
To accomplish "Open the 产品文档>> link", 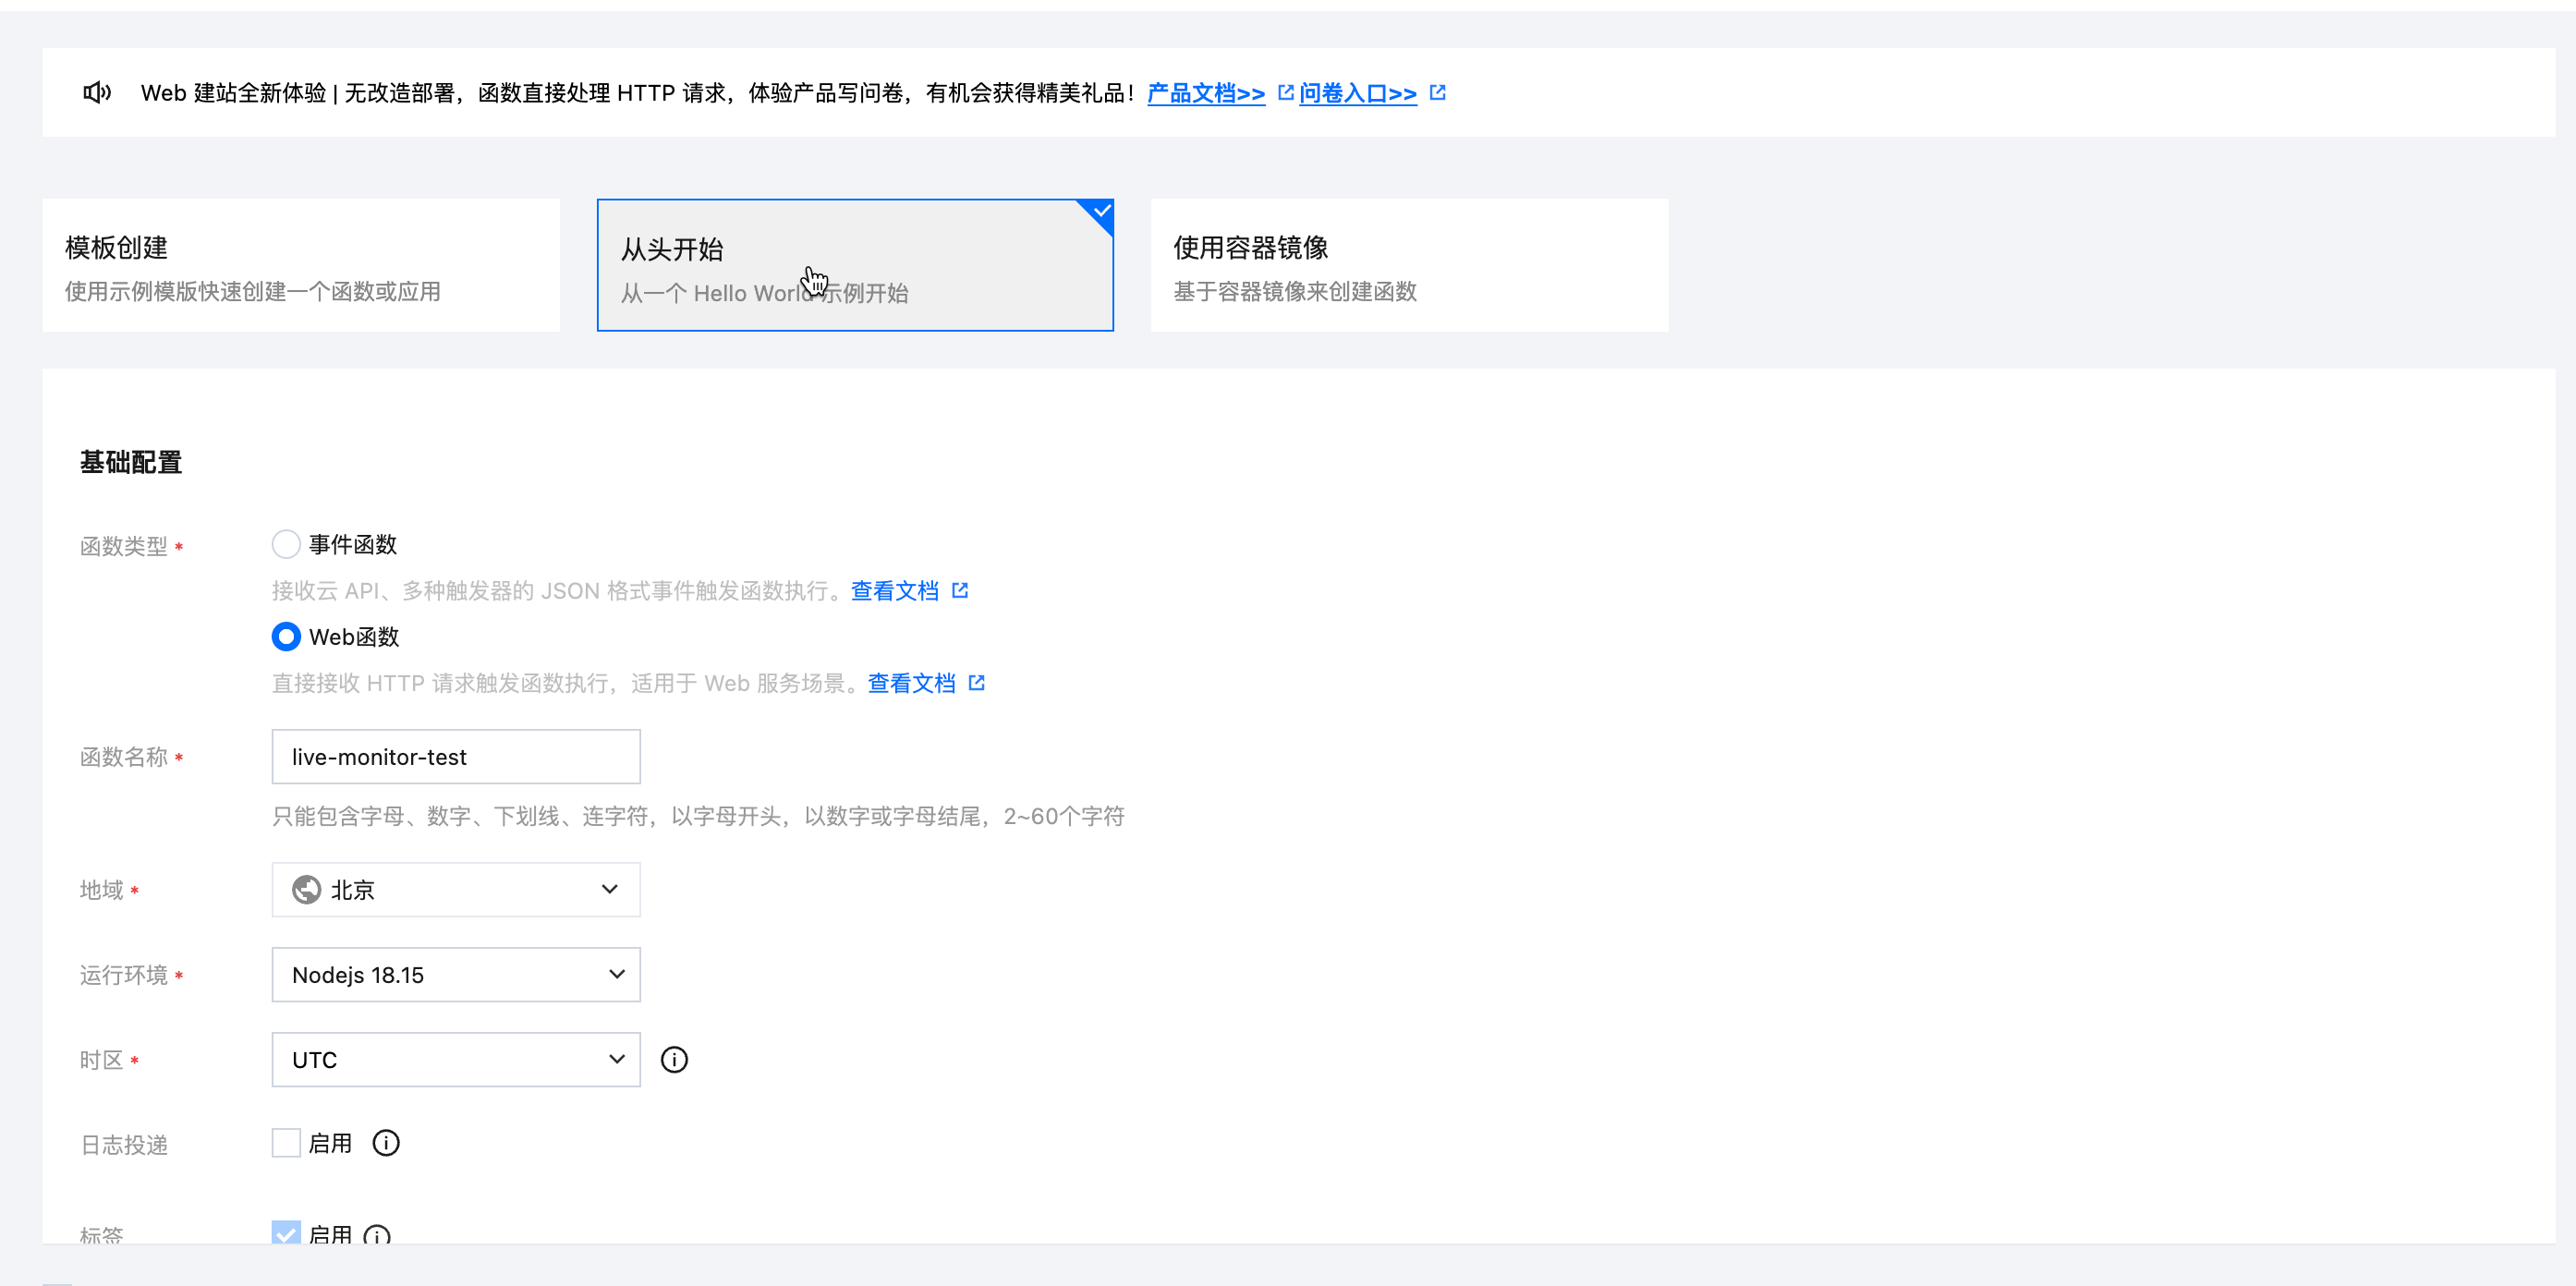I will pyautogui.click(x=1206, y=93).
